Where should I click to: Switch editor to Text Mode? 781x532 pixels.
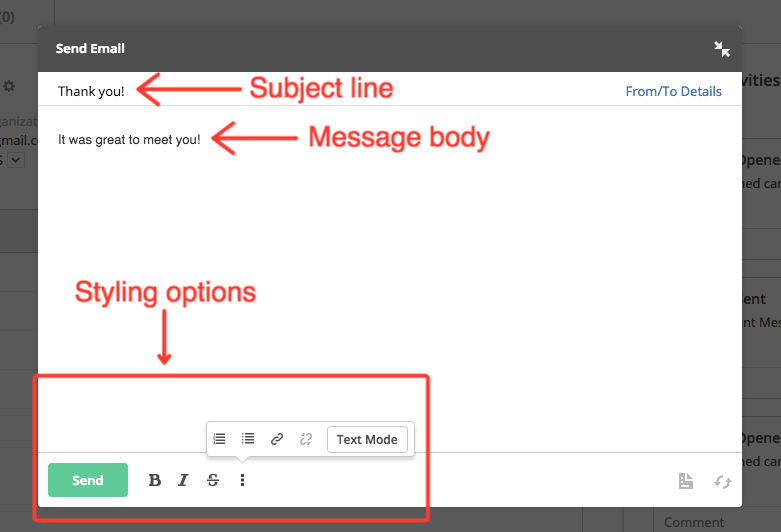367,439
